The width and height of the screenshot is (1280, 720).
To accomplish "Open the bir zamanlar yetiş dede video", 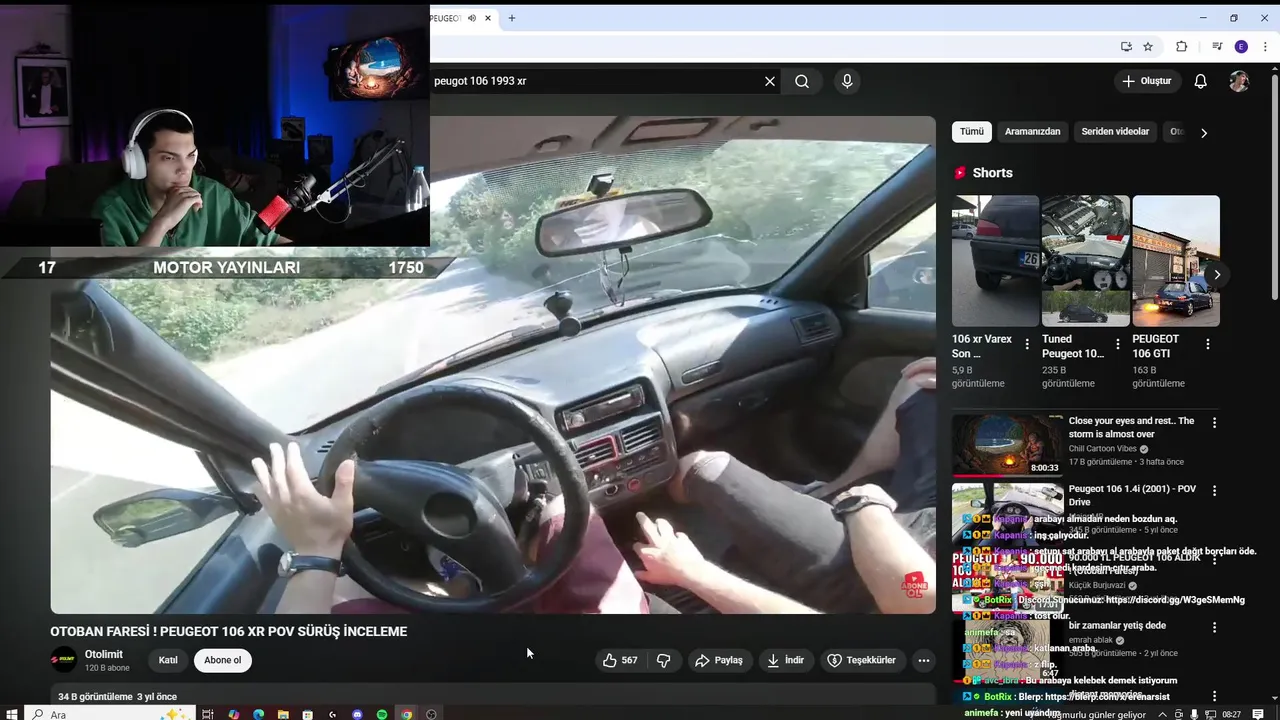I will coord(1117,626).
